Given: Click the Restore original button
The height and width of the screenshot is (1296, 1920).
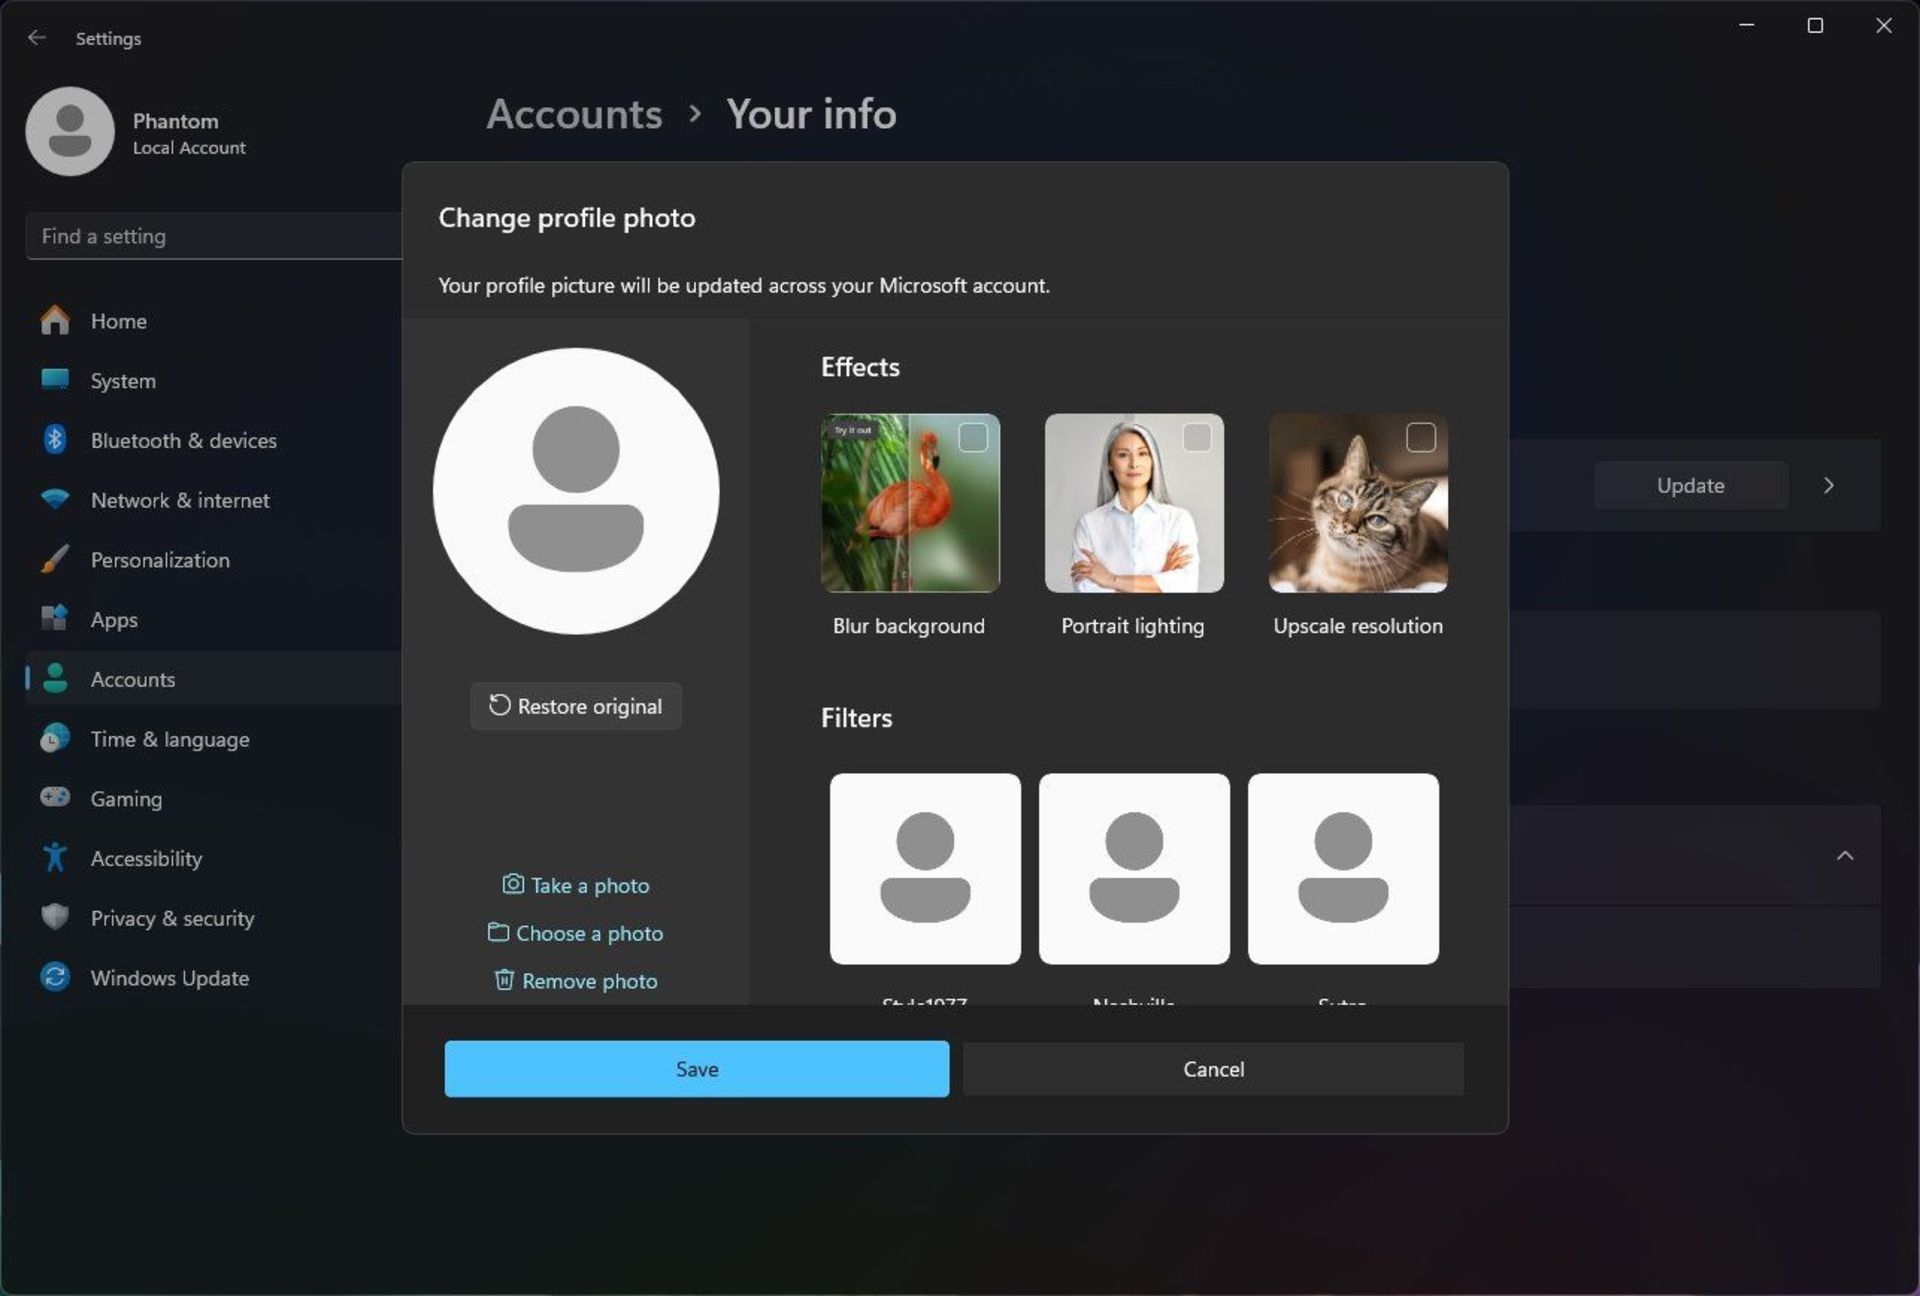Looking at the screenshot, I should pos(575,706).
